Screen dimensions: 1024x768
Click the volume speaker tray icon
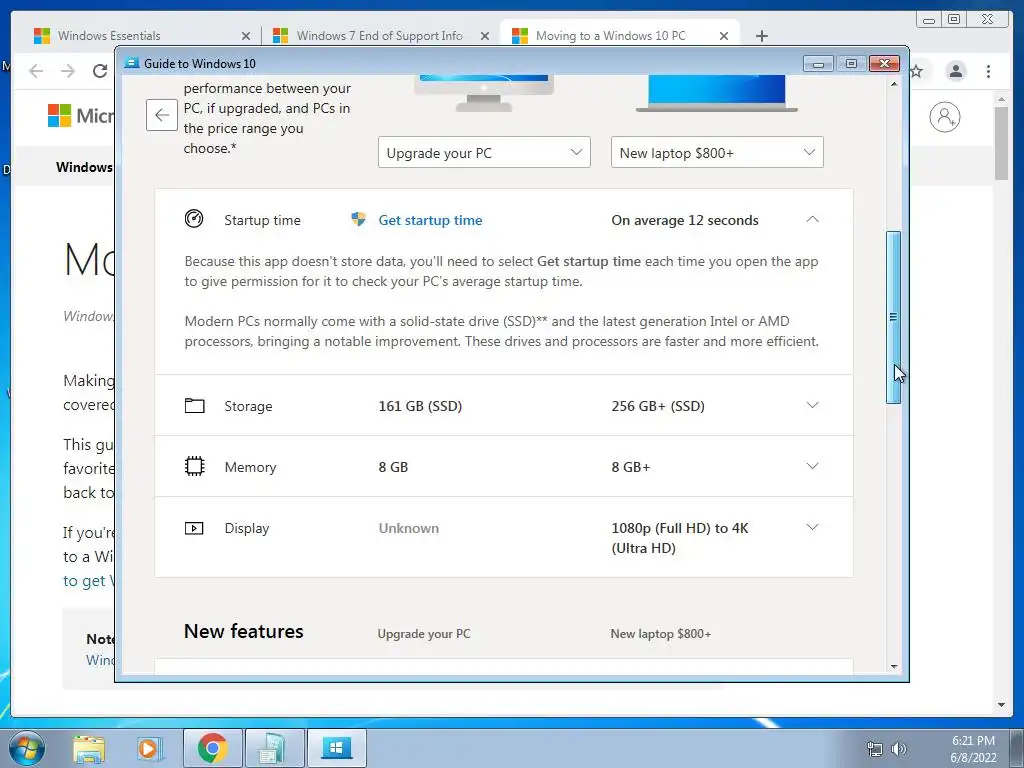tap(899, 749)
